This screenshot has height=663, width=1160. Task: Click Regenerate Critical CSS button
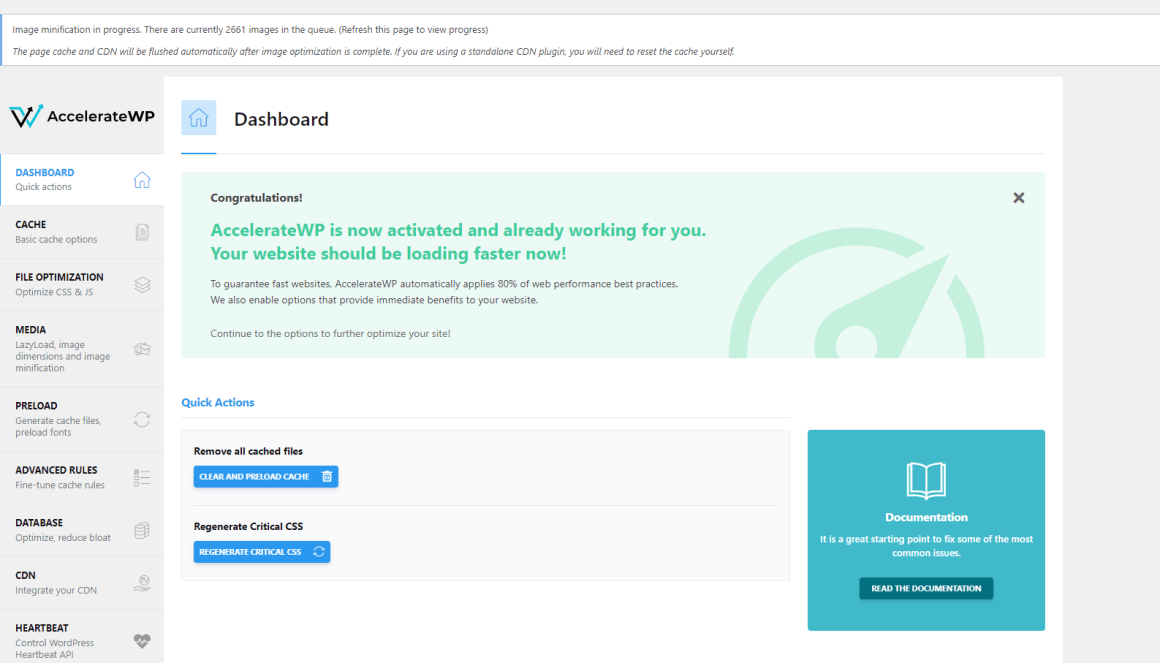(x=262, y=552)
